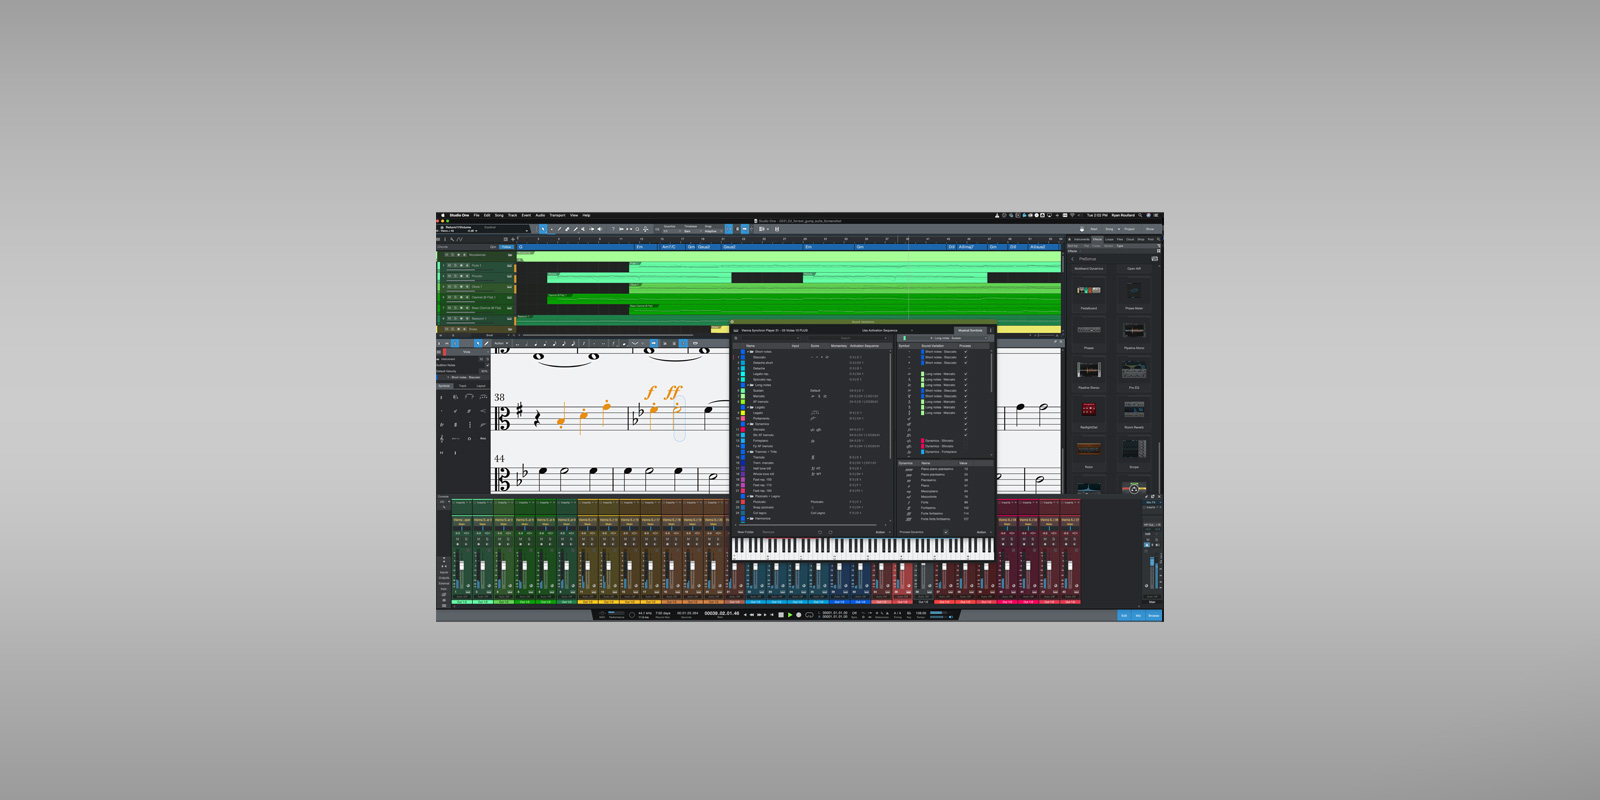1600x800 pixels.
Task: Open the score editor Action dropdown
Action: (x=501, y=343)
